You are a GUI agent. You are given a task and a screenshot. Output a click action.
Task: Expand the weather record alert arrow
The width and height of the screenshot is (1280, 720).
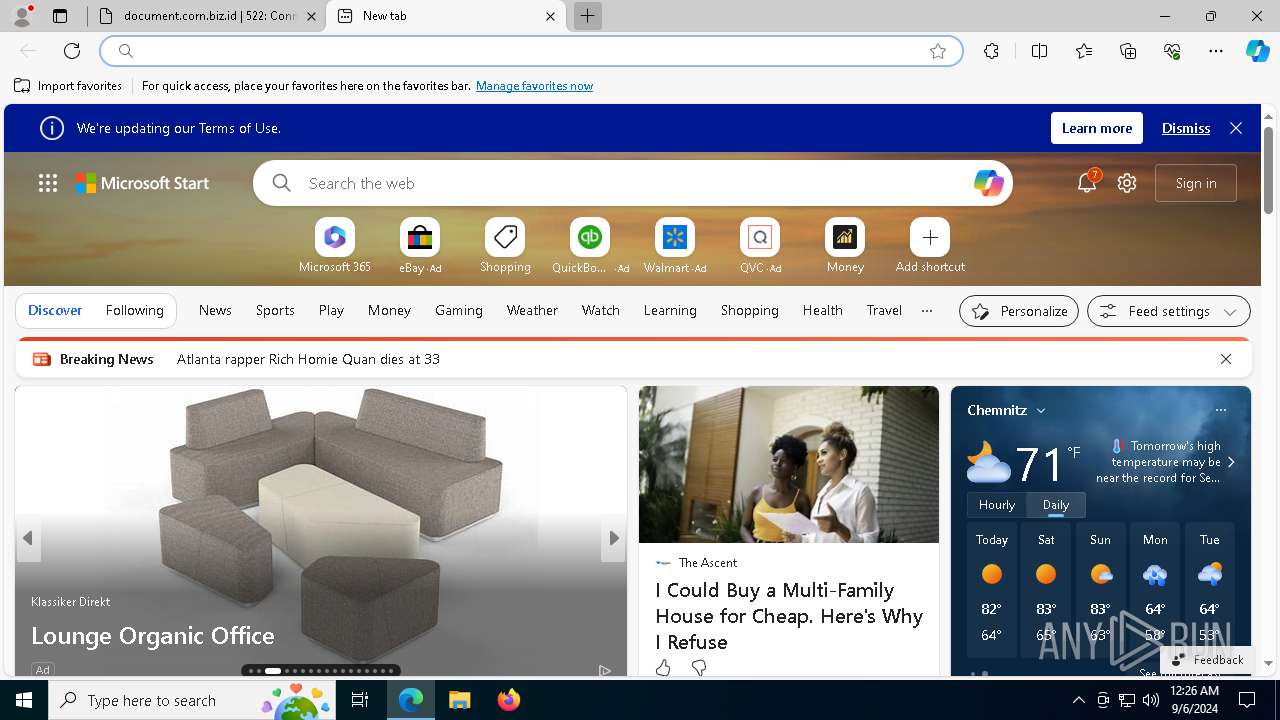coord(1231,462)
